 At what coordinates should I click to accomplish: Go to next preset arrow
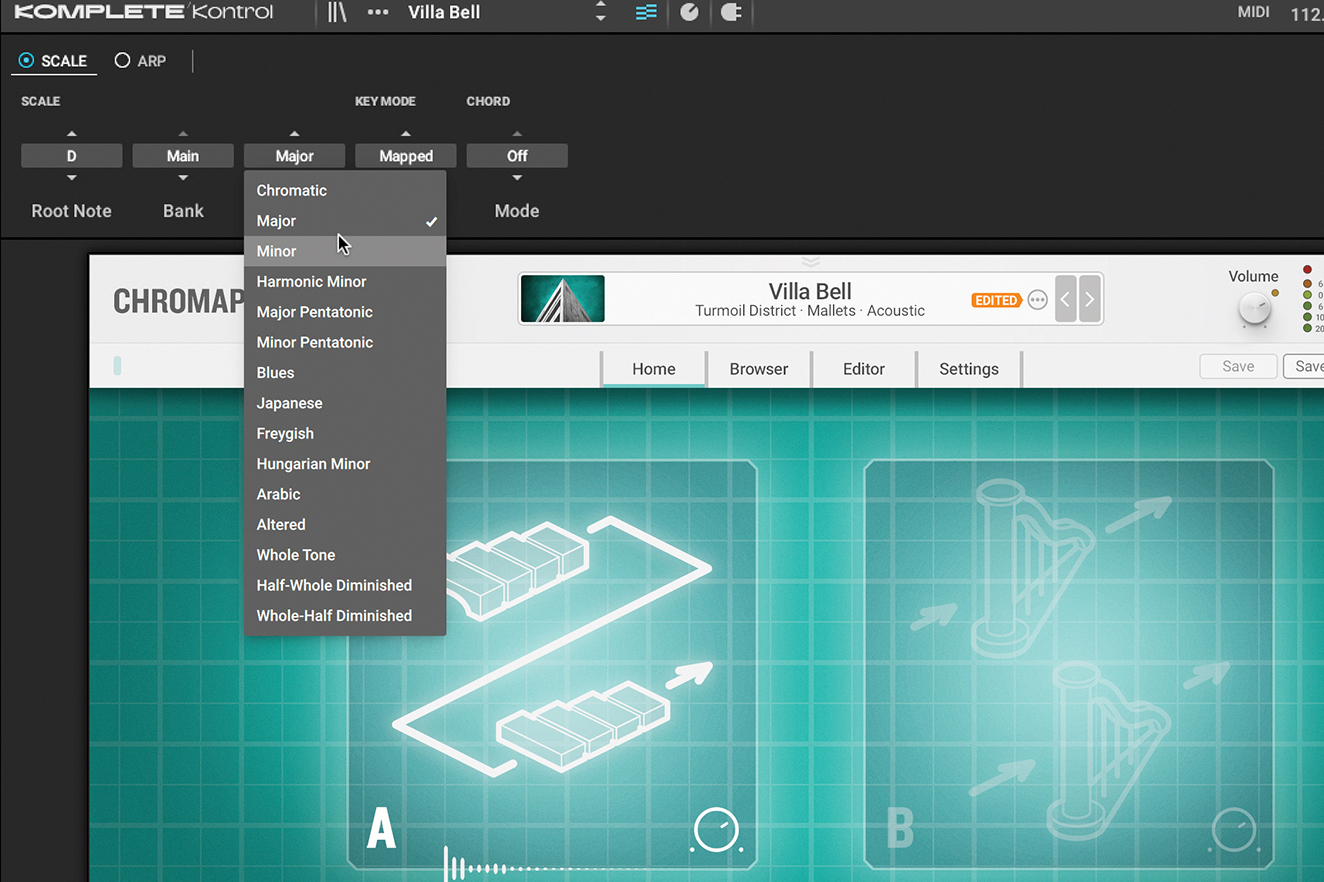pyautogui.click(x=1090, y=299)
